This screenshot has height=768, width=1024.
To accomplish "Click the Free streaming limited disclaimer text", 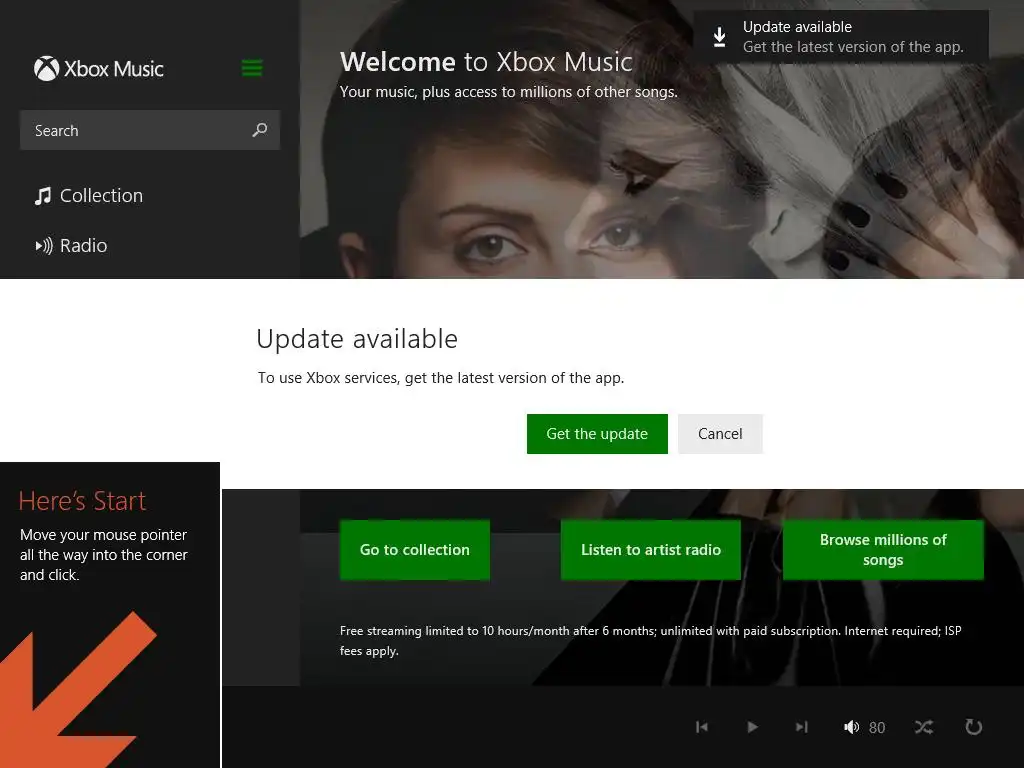I will (x=650, y=641).
